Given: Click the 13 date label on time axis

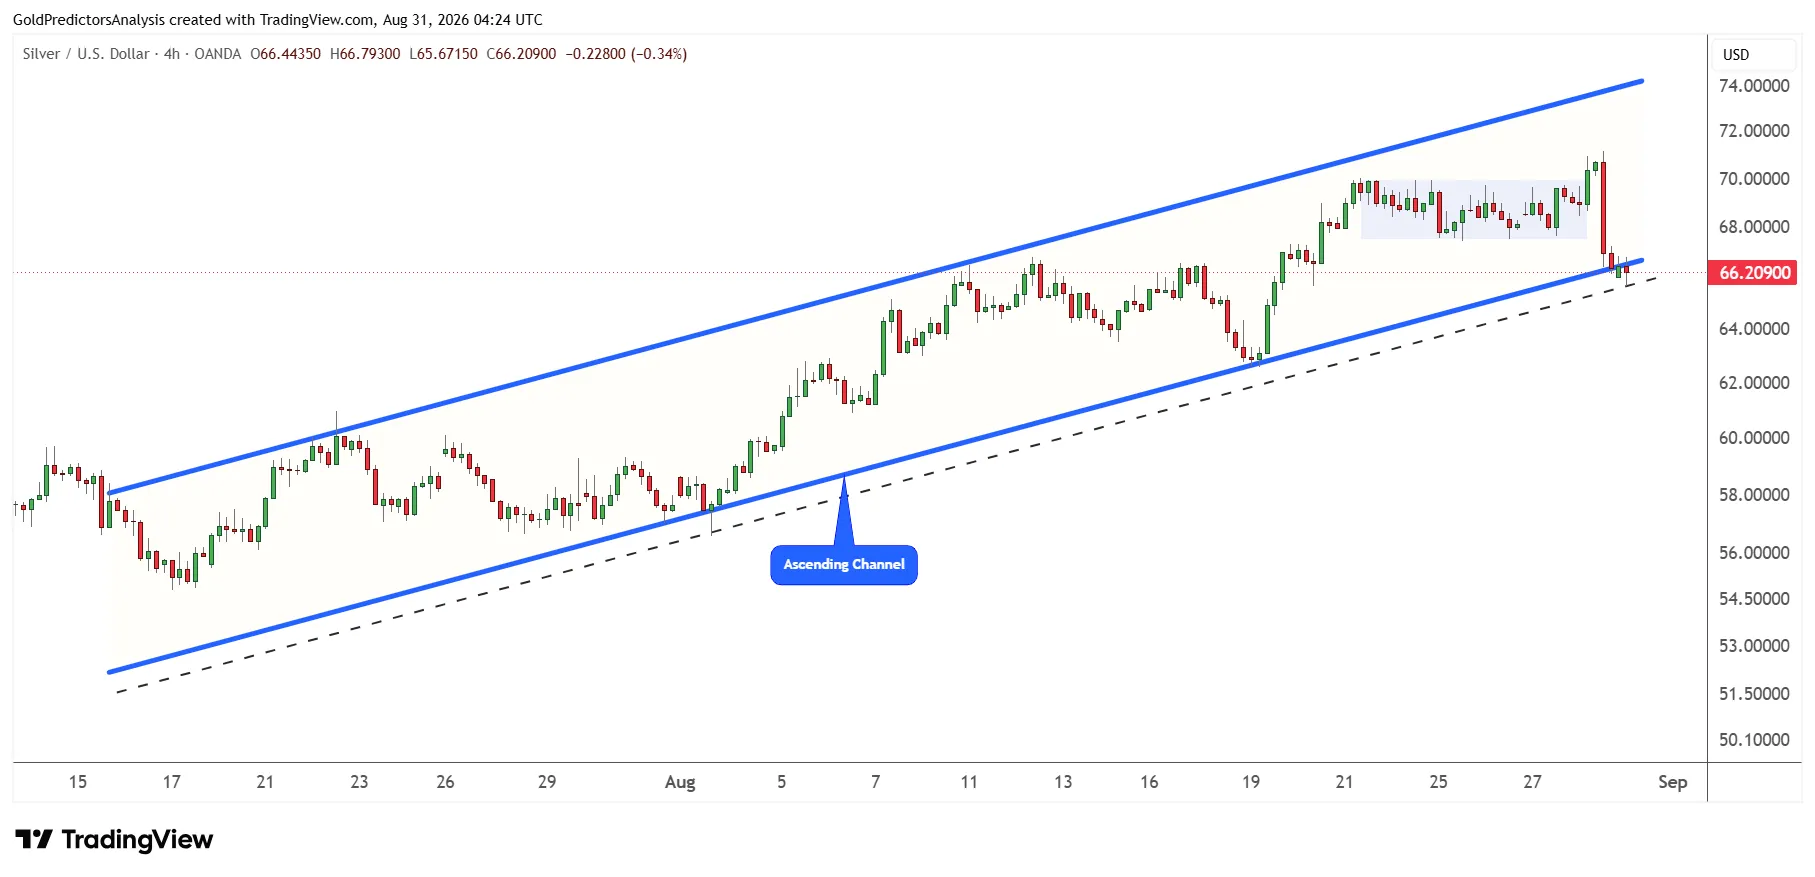Looking at the screenshot, I should click(x=1063, y=782).
